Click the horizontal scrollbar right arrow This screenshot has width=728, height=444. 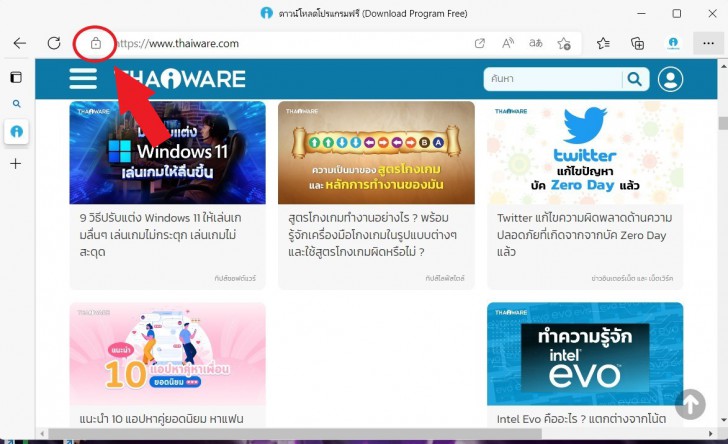[711, 433]
